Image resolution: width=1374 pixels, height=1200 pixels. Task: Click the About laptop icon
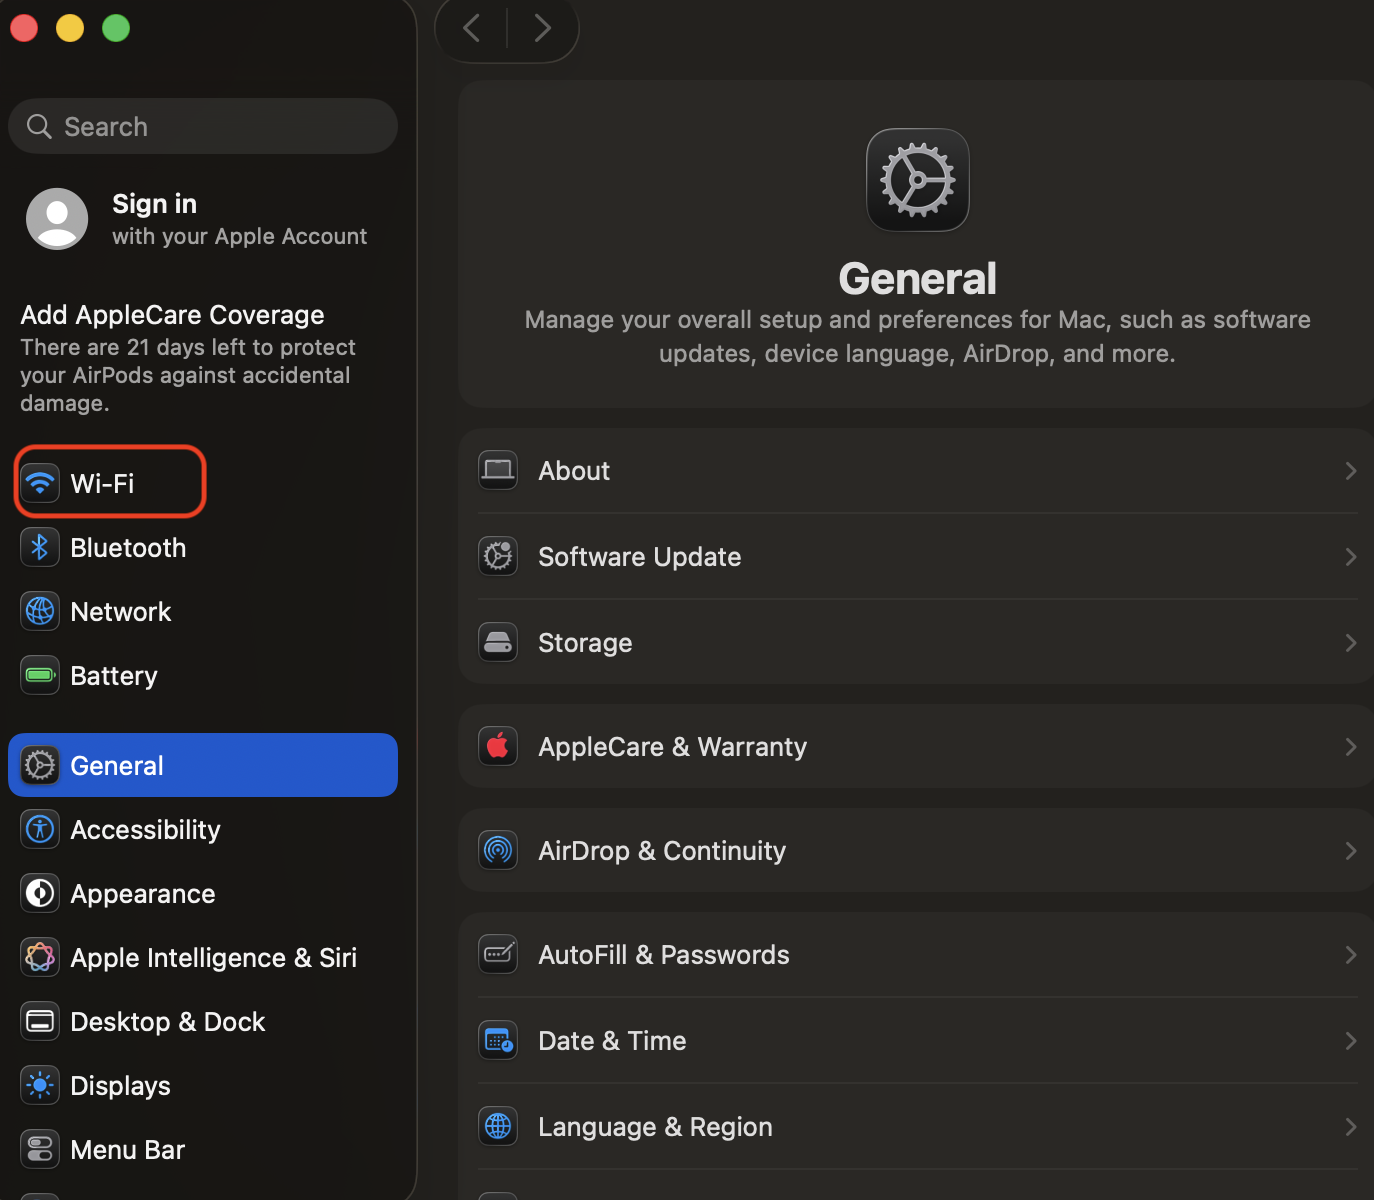coord(498,470)
